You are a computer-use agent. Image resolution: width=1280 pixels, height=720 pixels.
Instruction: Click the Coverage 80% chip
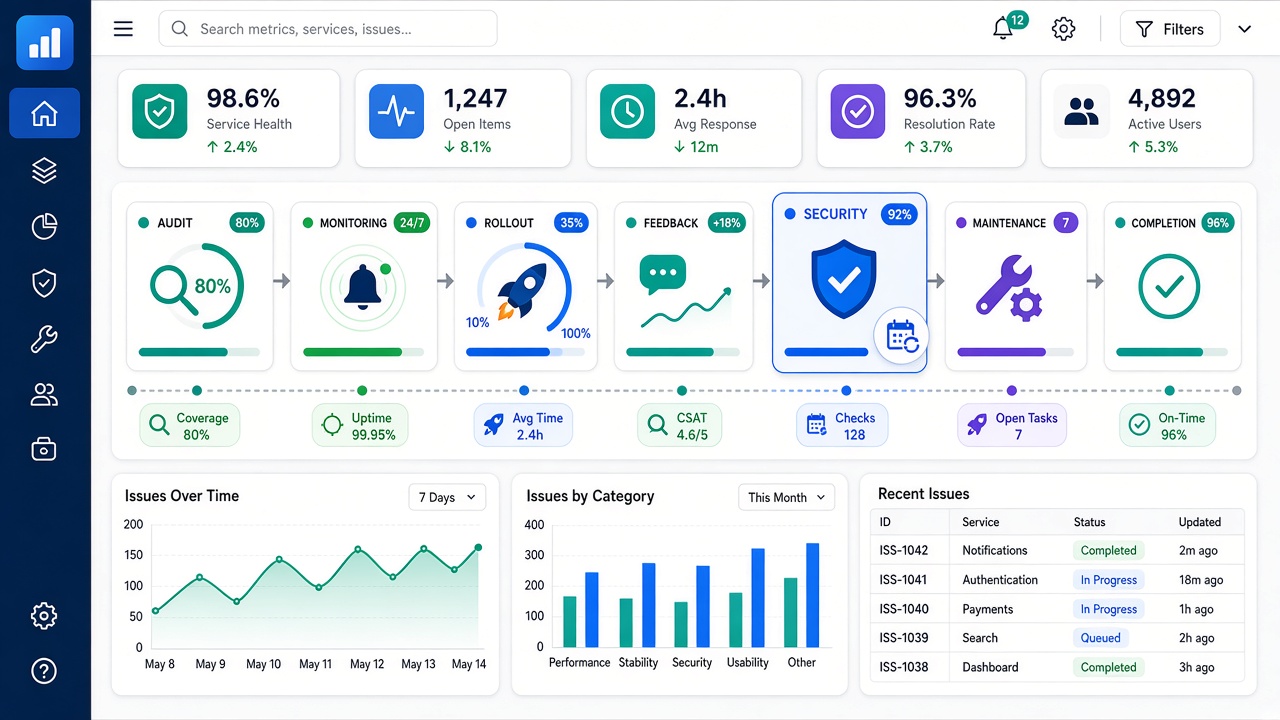tap(190, 426)
